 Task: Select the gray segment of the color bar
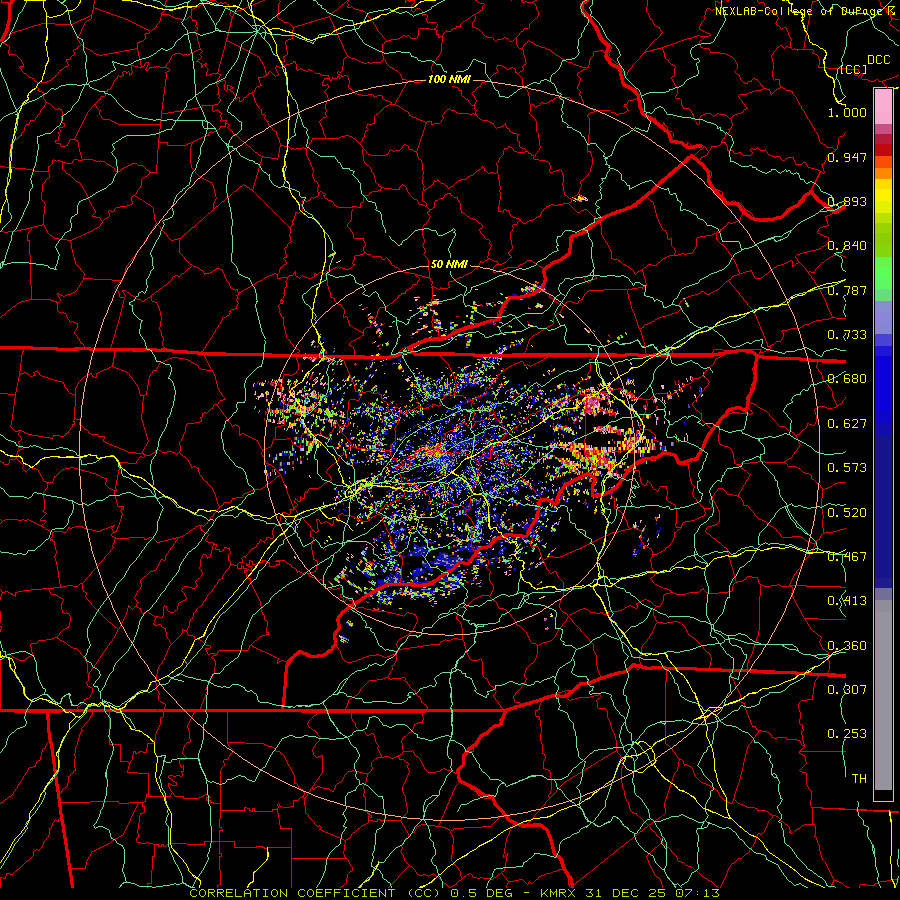click(x=883, y=695)
